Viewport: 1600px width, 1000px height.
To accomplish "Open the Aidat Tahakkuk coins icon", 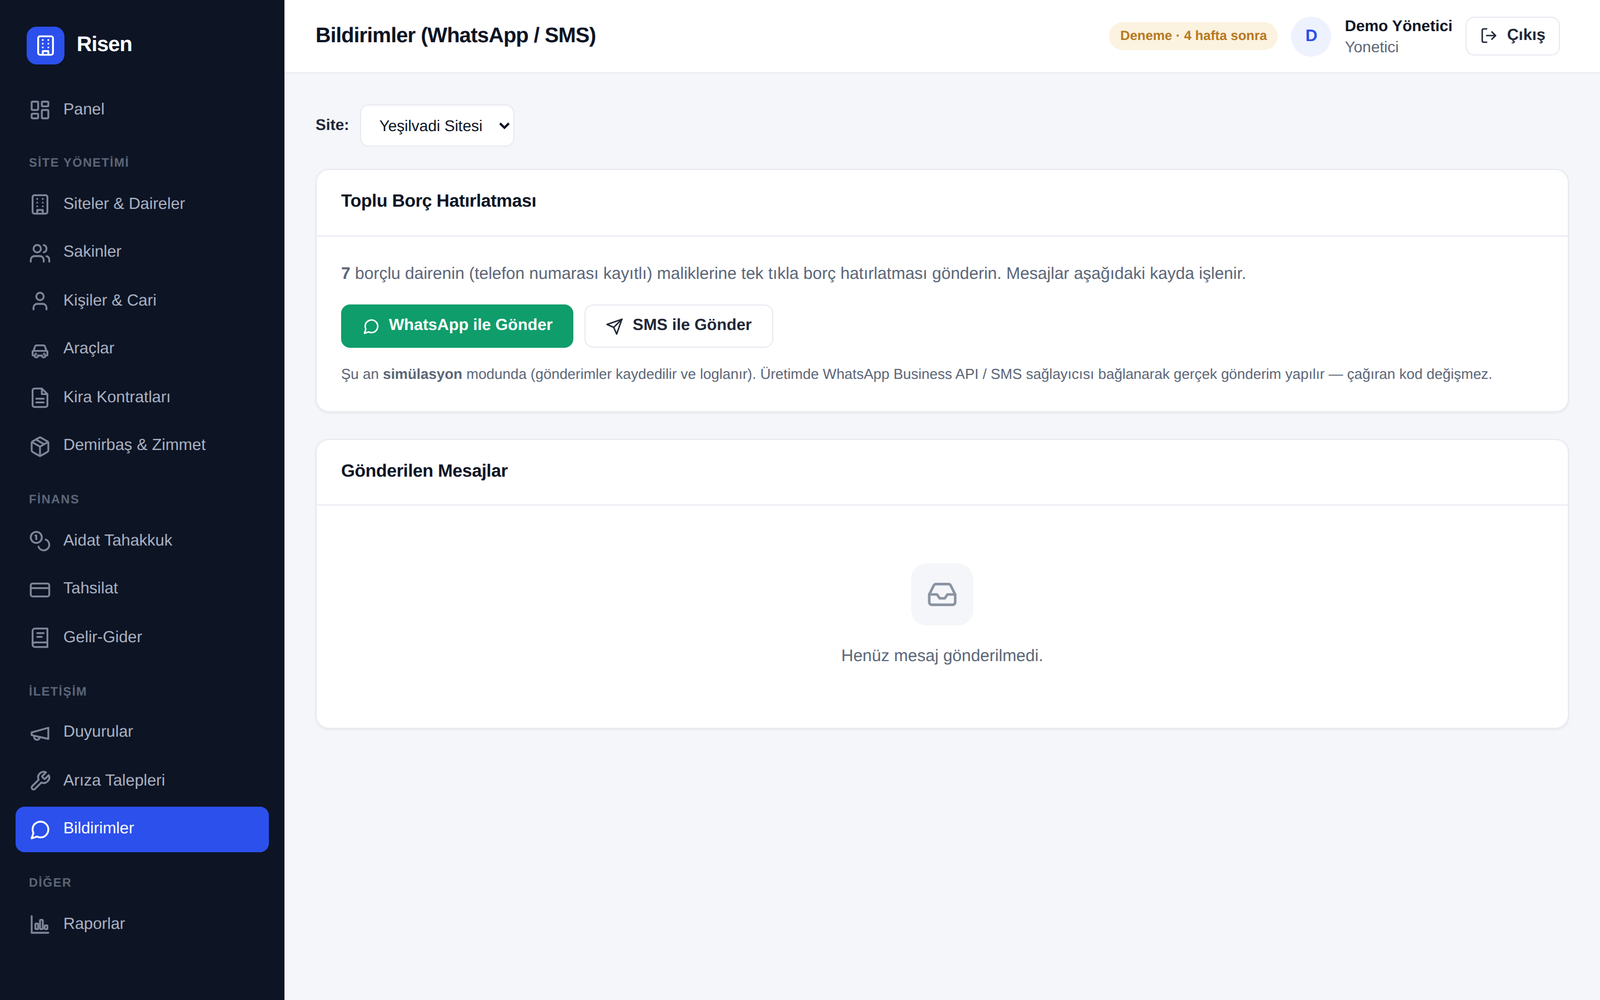I will [40, 541].
